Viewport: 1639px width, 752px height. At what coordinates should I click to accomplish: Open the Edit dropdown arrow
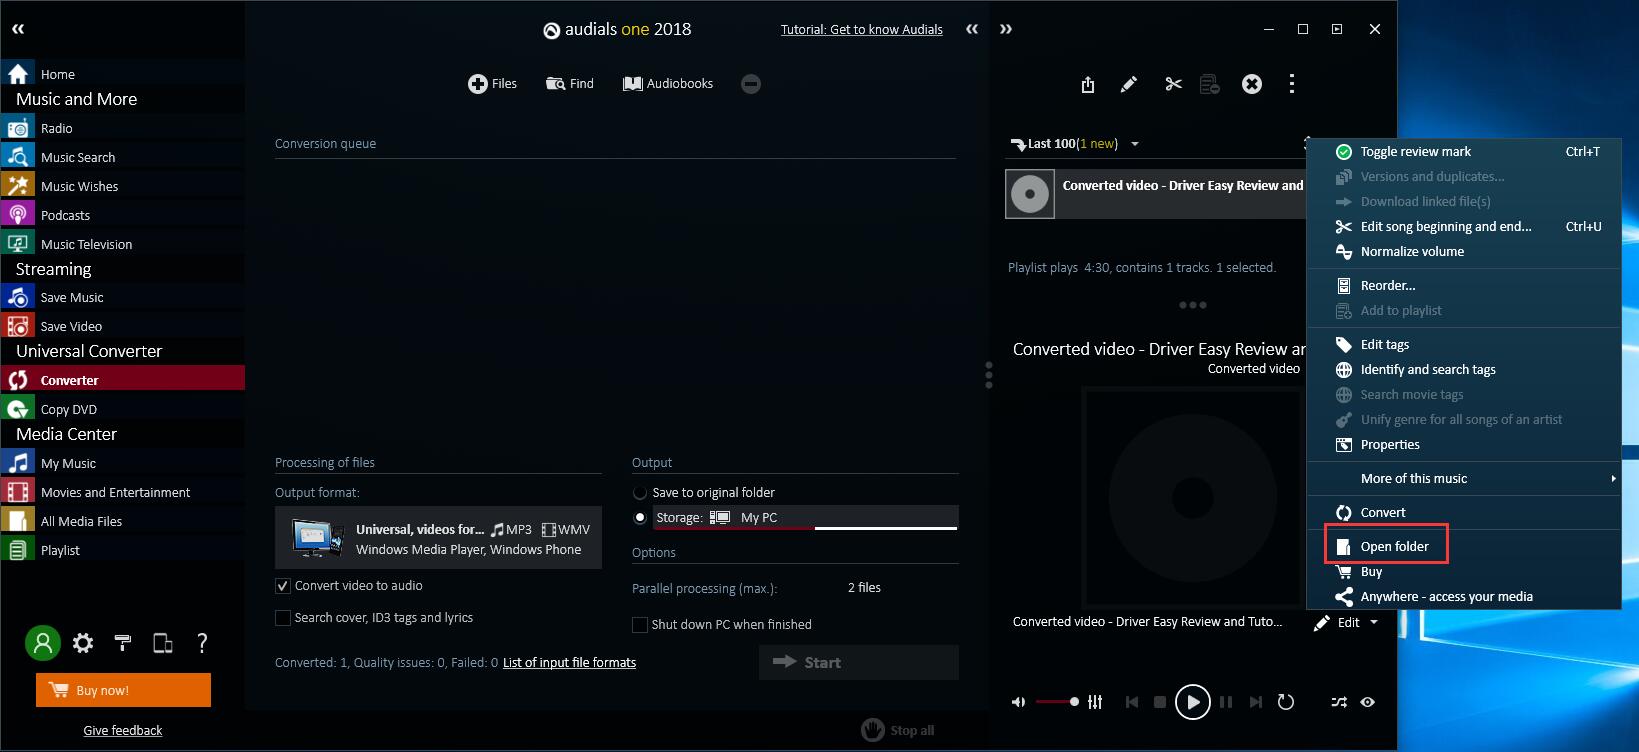click(x=1374, y=622)
